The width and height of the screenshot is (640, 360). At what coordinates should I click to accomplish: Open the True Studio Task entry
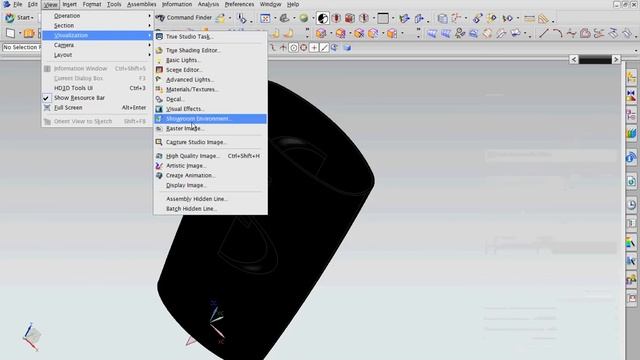pos(210,37)
